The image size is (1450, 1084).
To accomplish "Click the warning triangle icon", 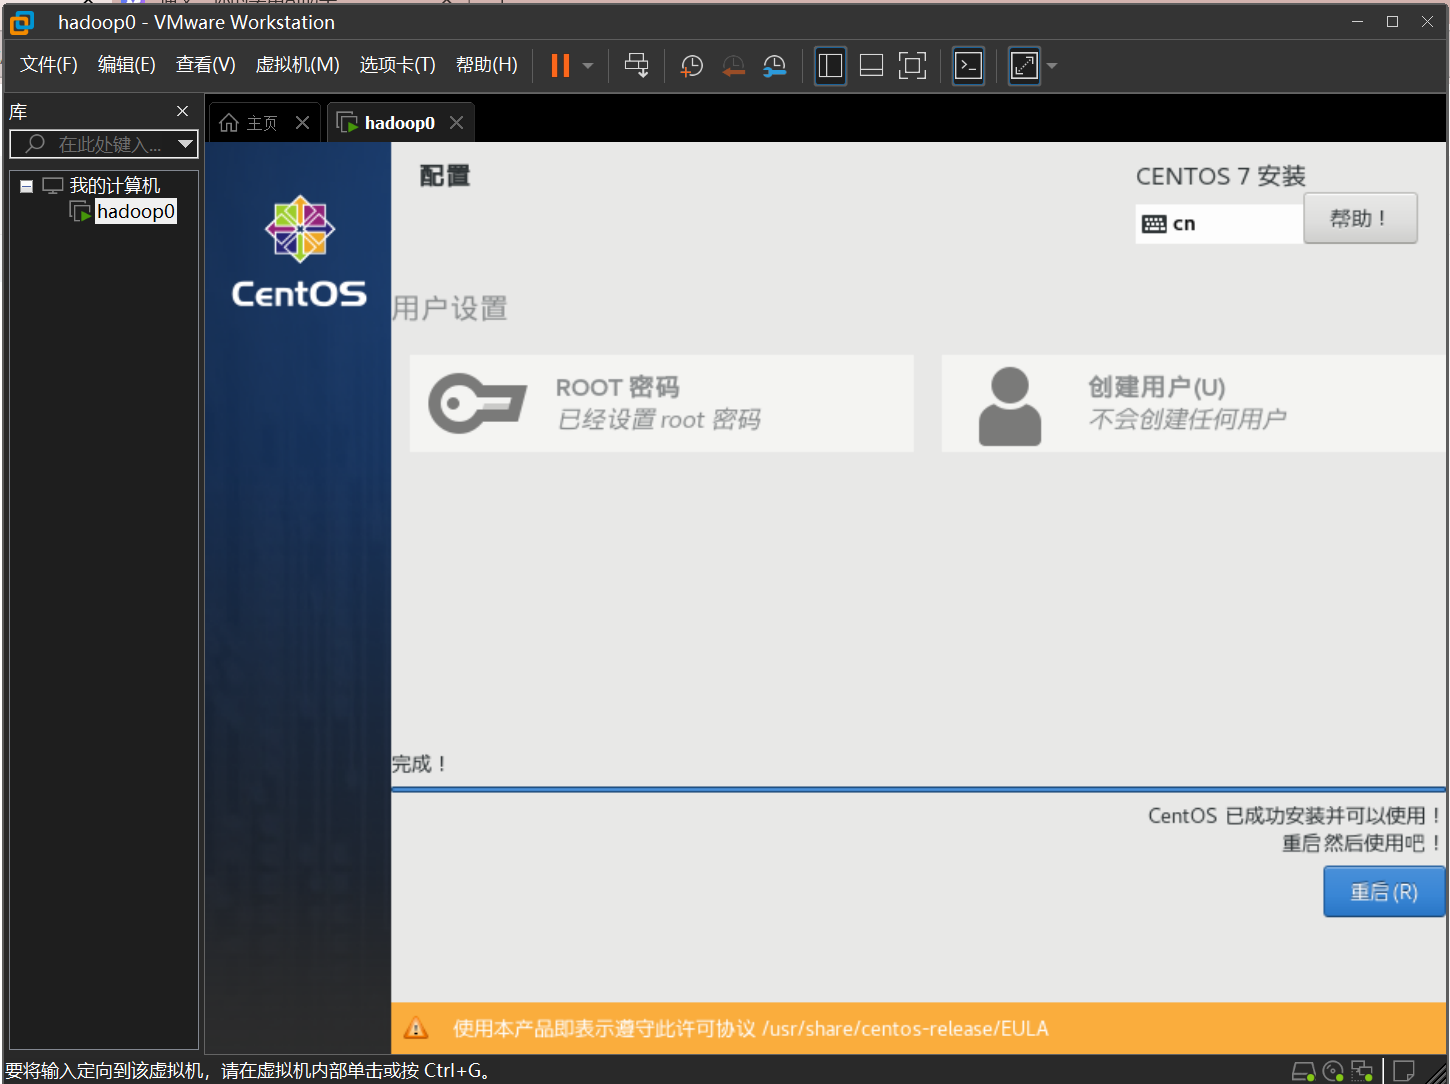I will coord(416,1028).
